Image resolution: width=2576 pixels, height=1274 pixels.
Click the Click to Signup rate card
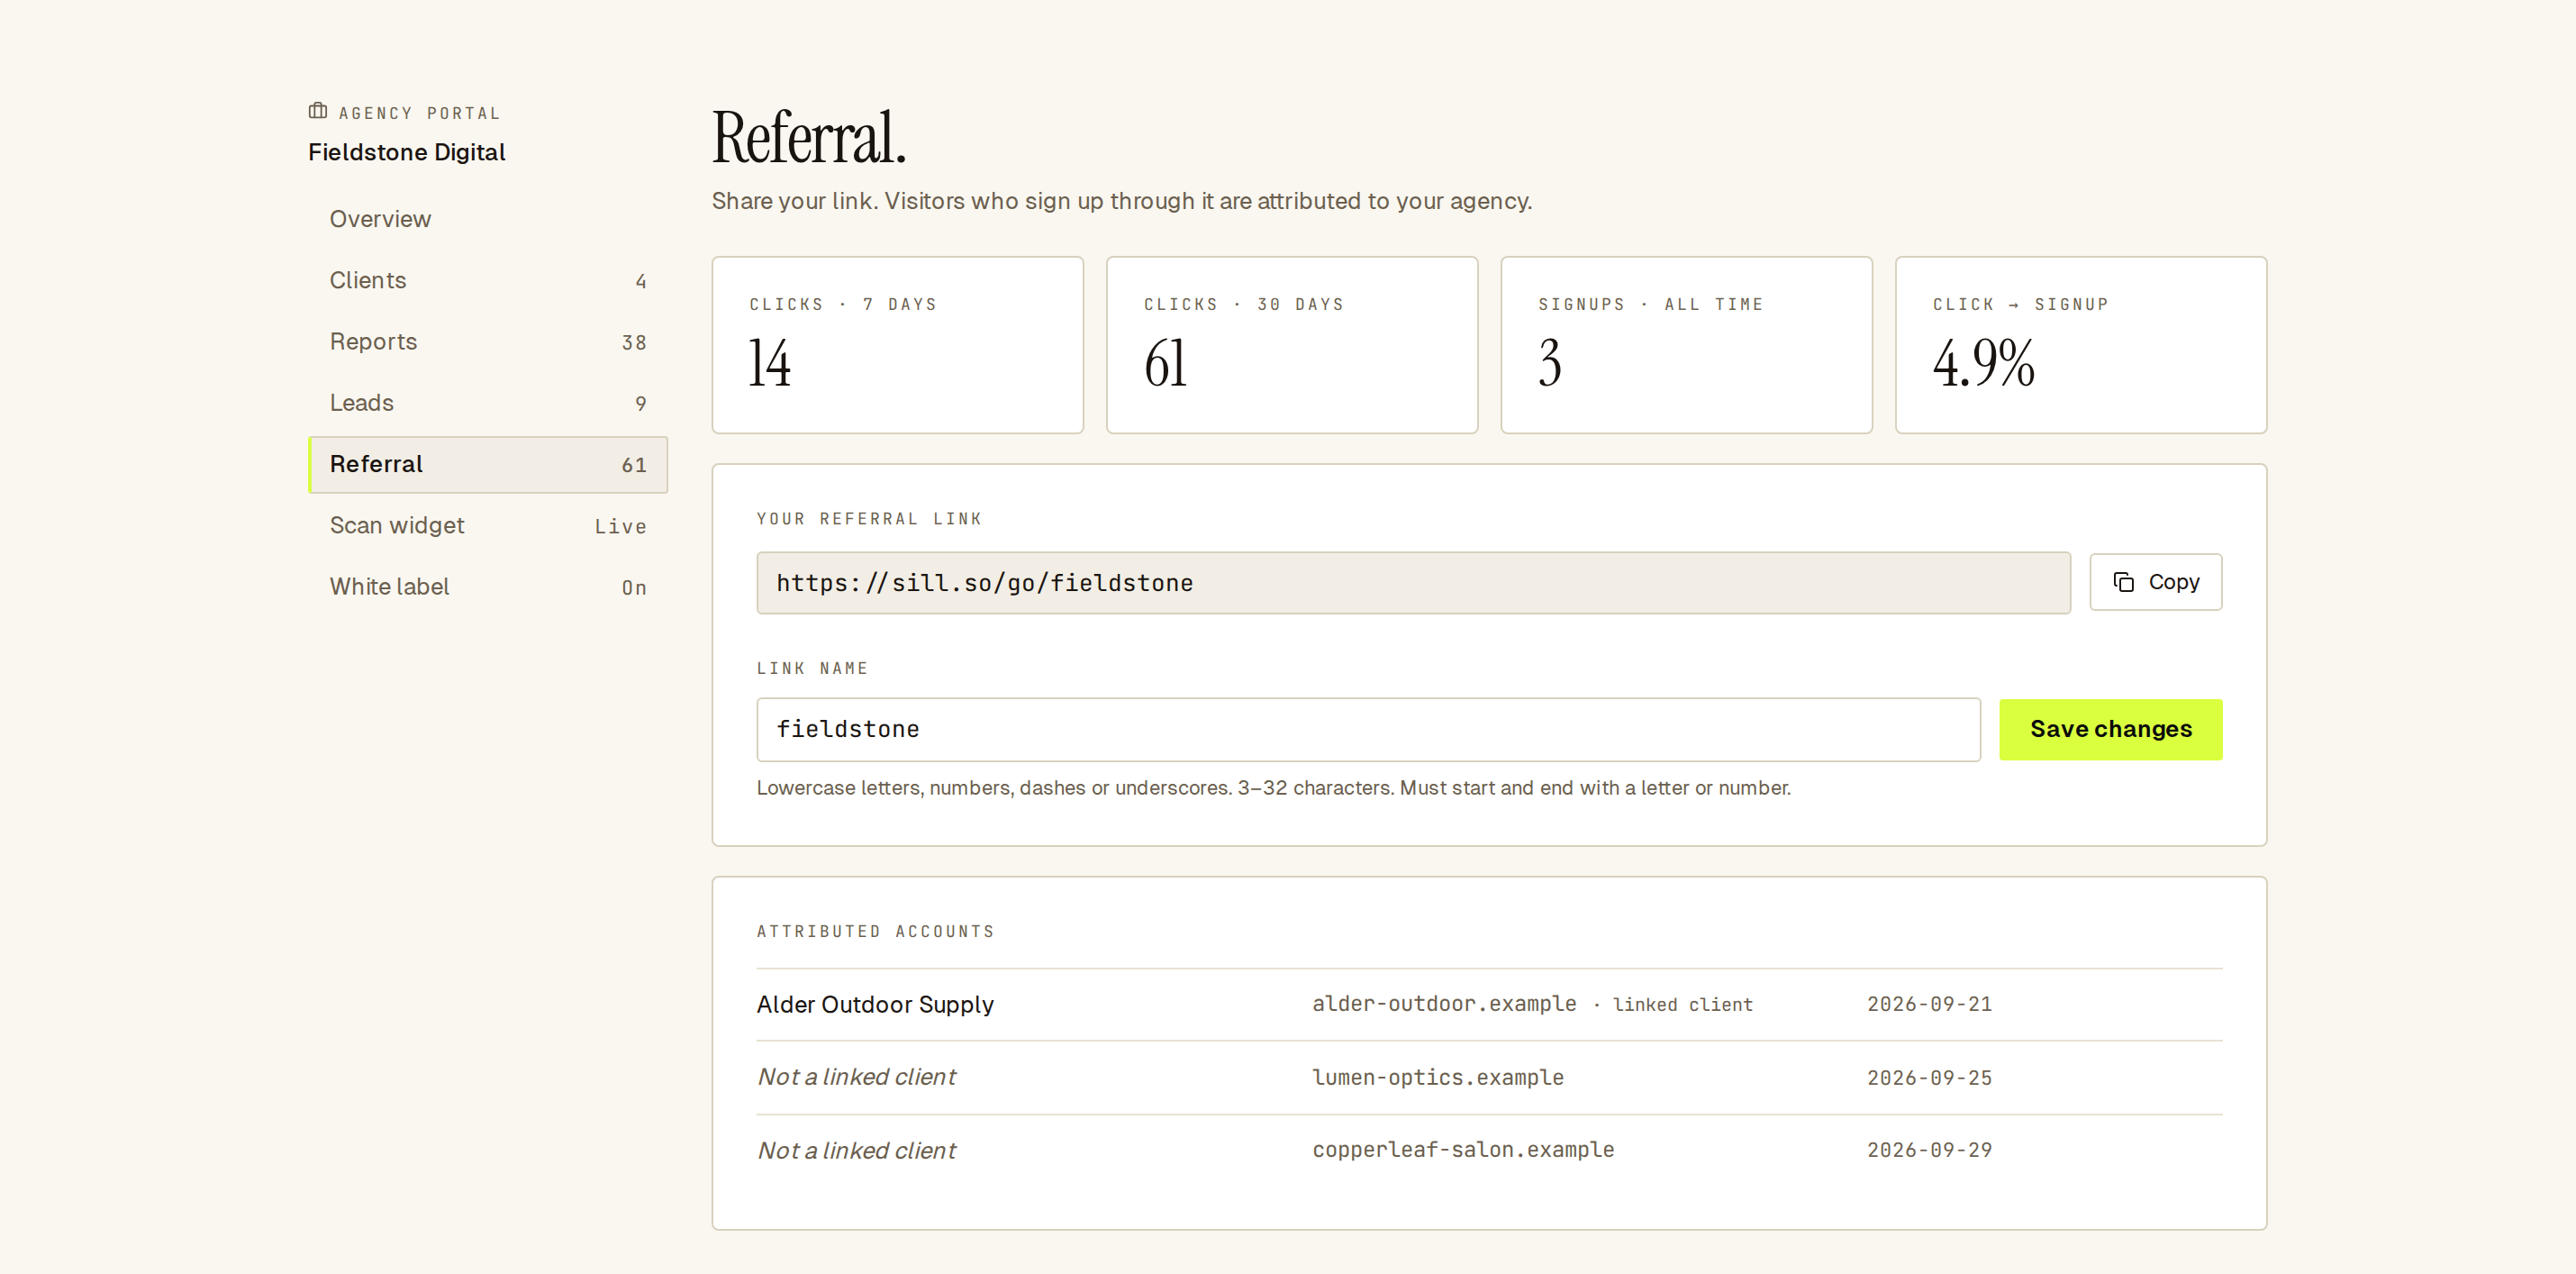coord(2081,345)
